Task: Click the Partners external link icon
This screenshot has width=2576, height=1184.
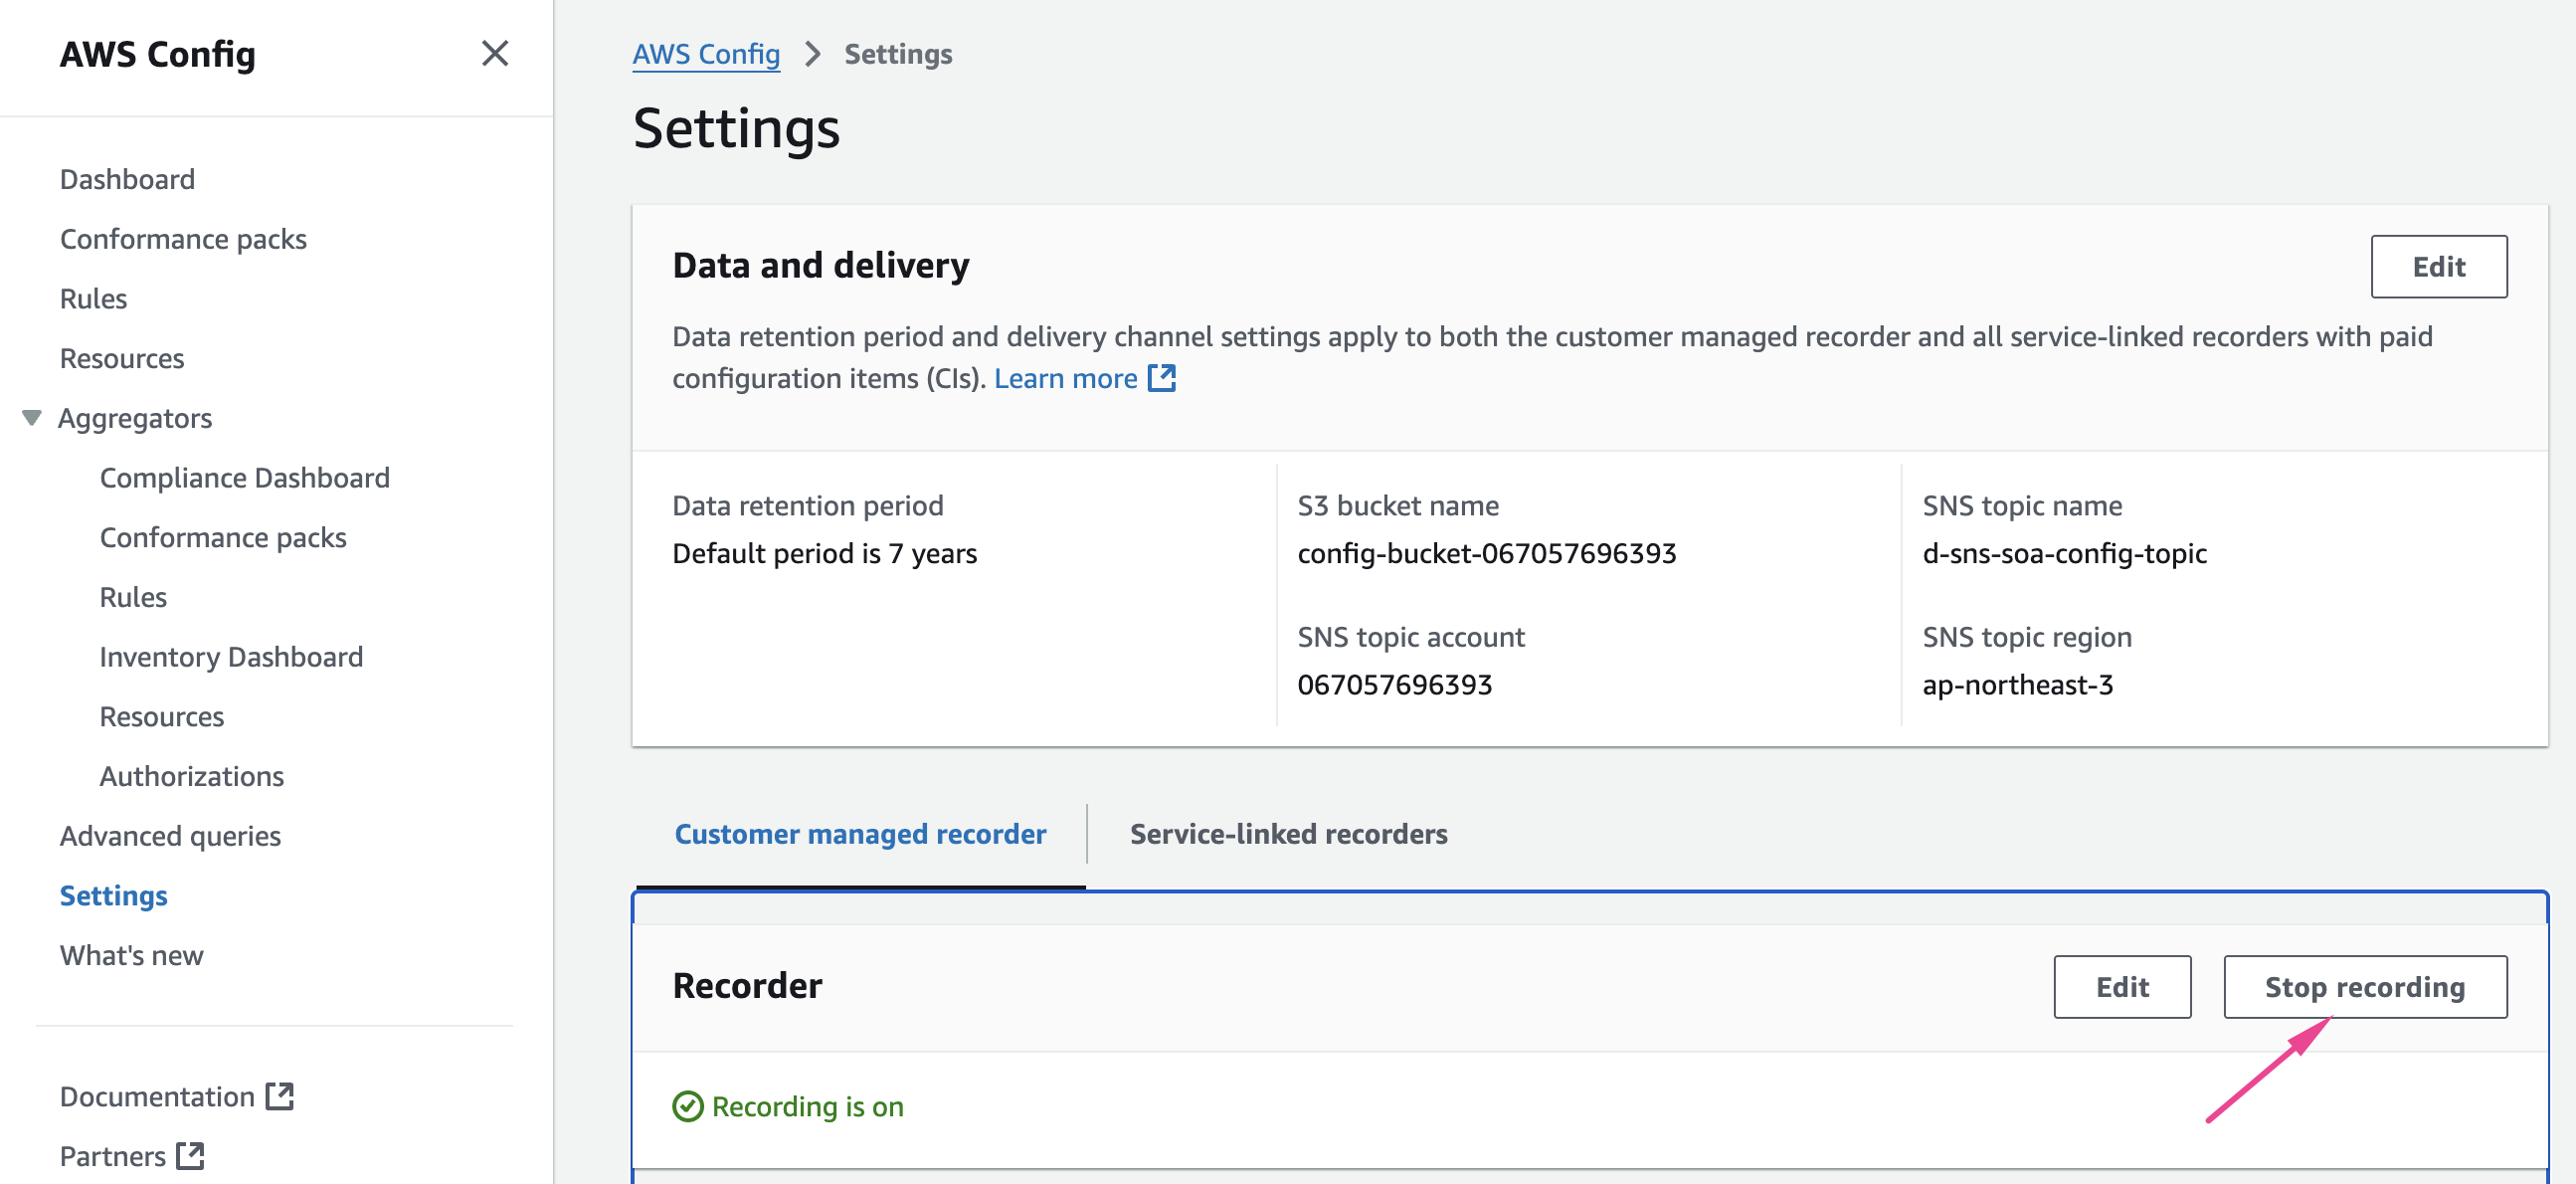Action: [x=190, y=1156]
